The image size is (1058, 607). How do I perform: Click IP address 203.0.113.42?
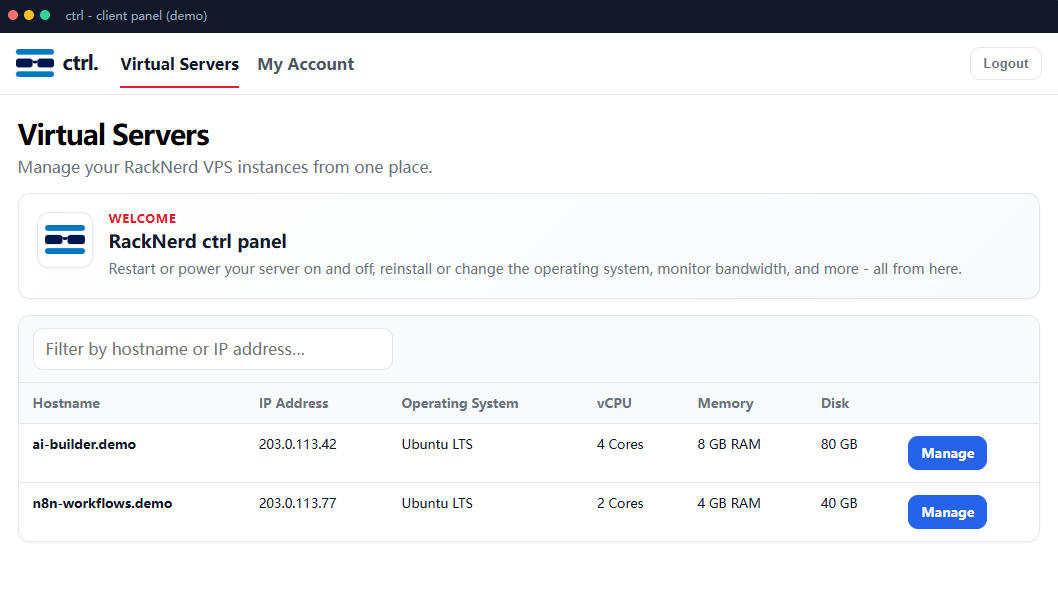pos(298,444)
